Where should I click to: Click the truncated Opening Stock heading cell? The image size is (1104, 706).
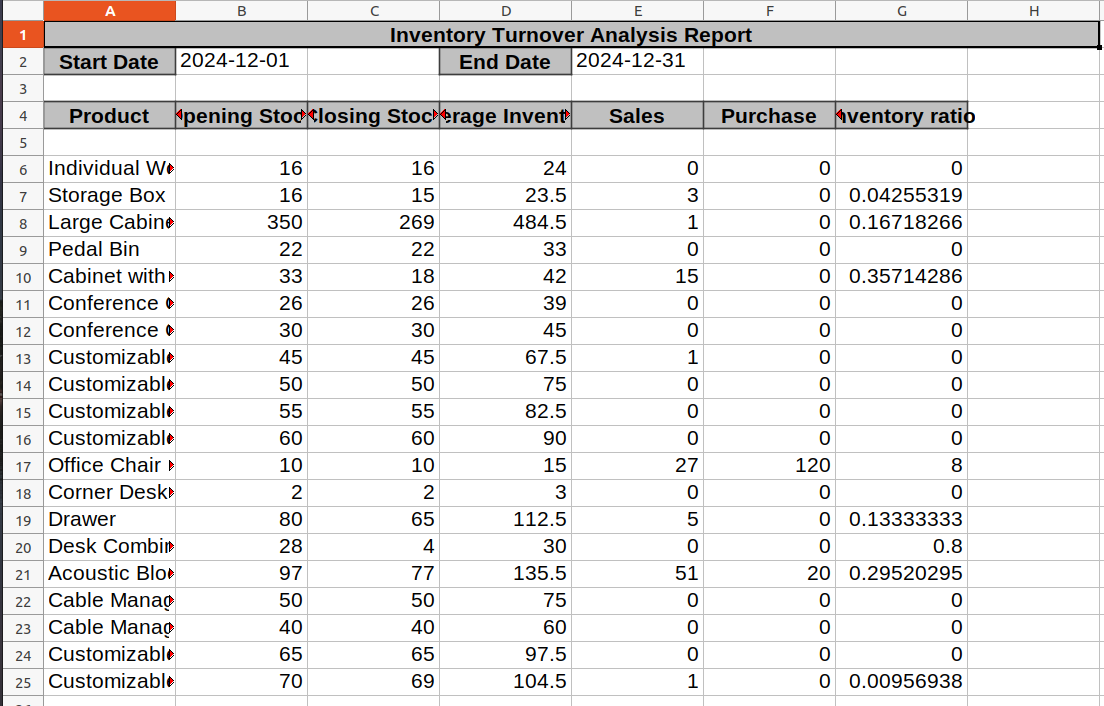click(x=242, y=115)
